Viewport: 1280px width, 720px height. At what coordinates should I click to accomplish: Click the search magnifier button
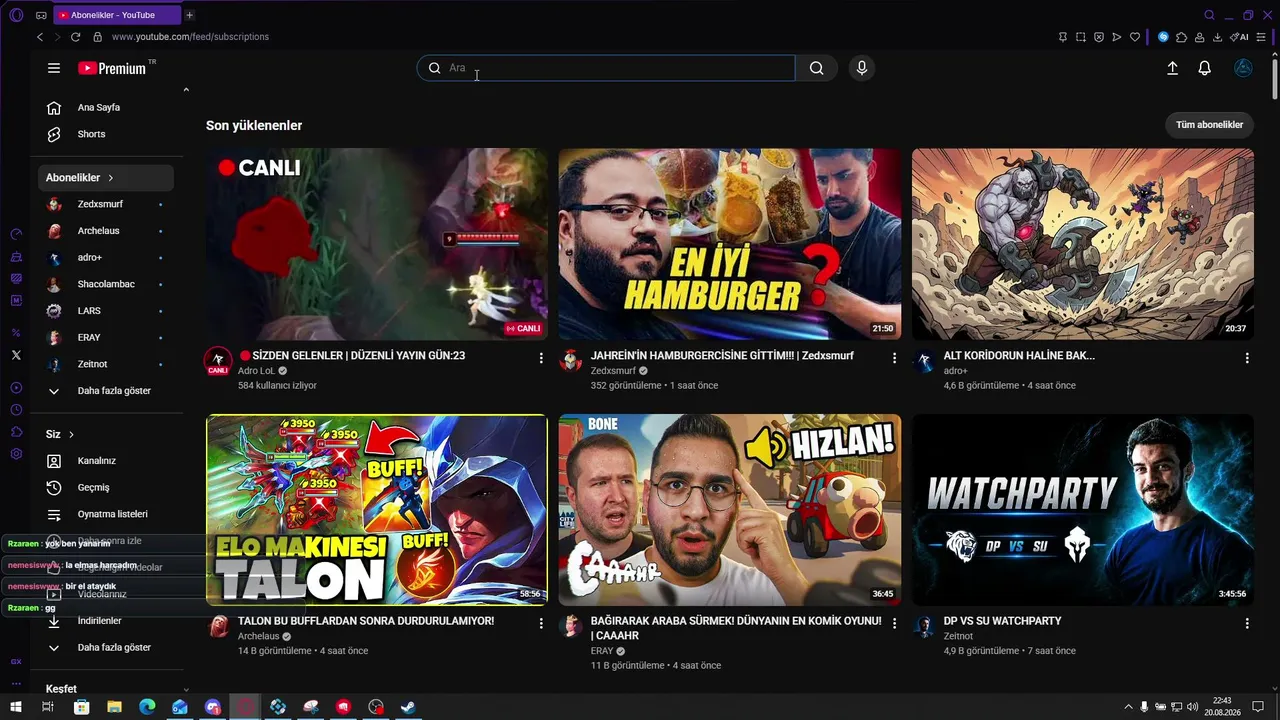[x=817, y=68]
